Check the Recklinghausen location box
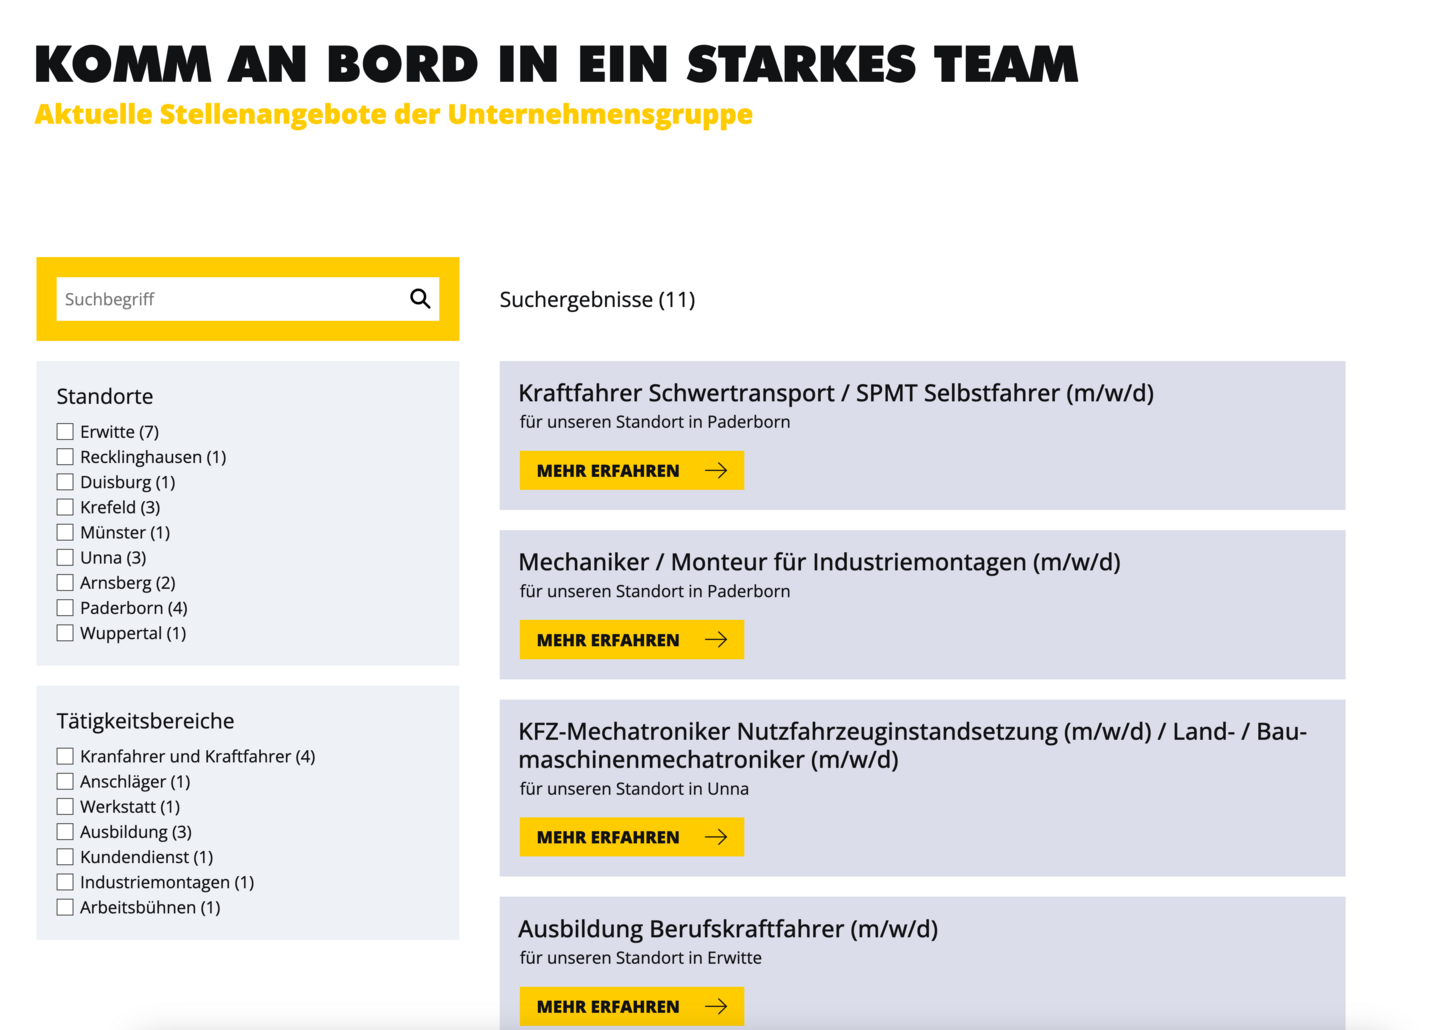Viewport: 1440px width, 1030px height. (65, 457)
